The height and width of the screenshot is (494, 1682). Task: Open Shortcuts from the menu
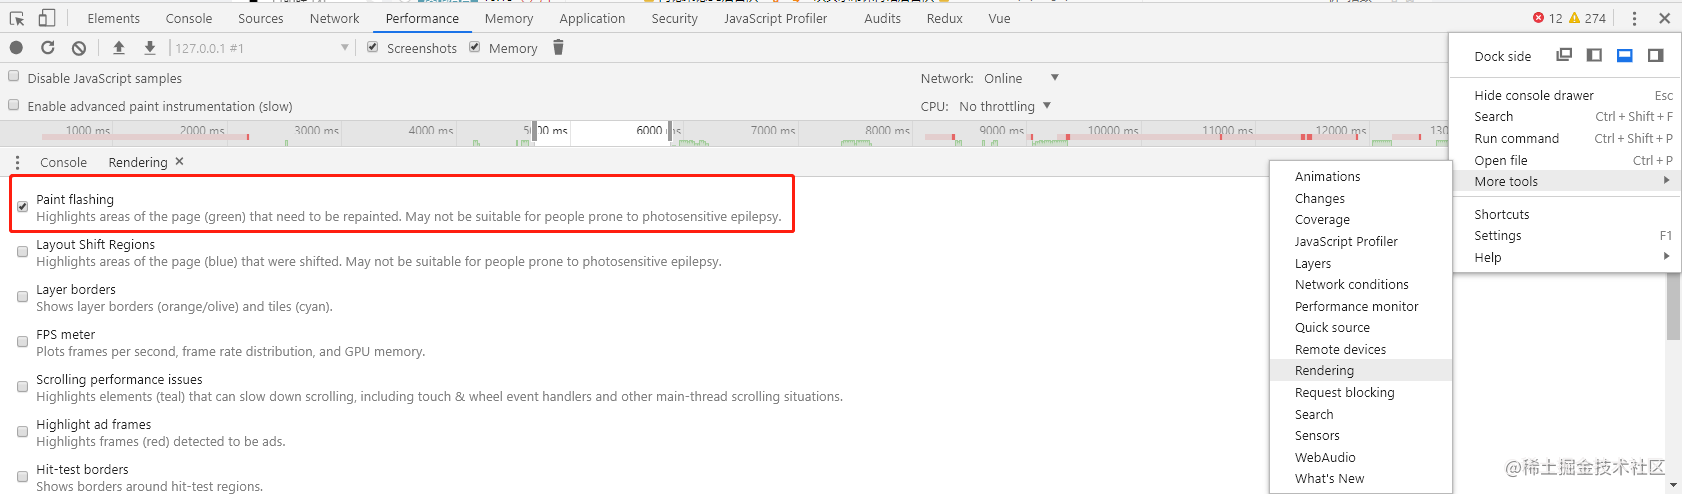click(1565, 214)
